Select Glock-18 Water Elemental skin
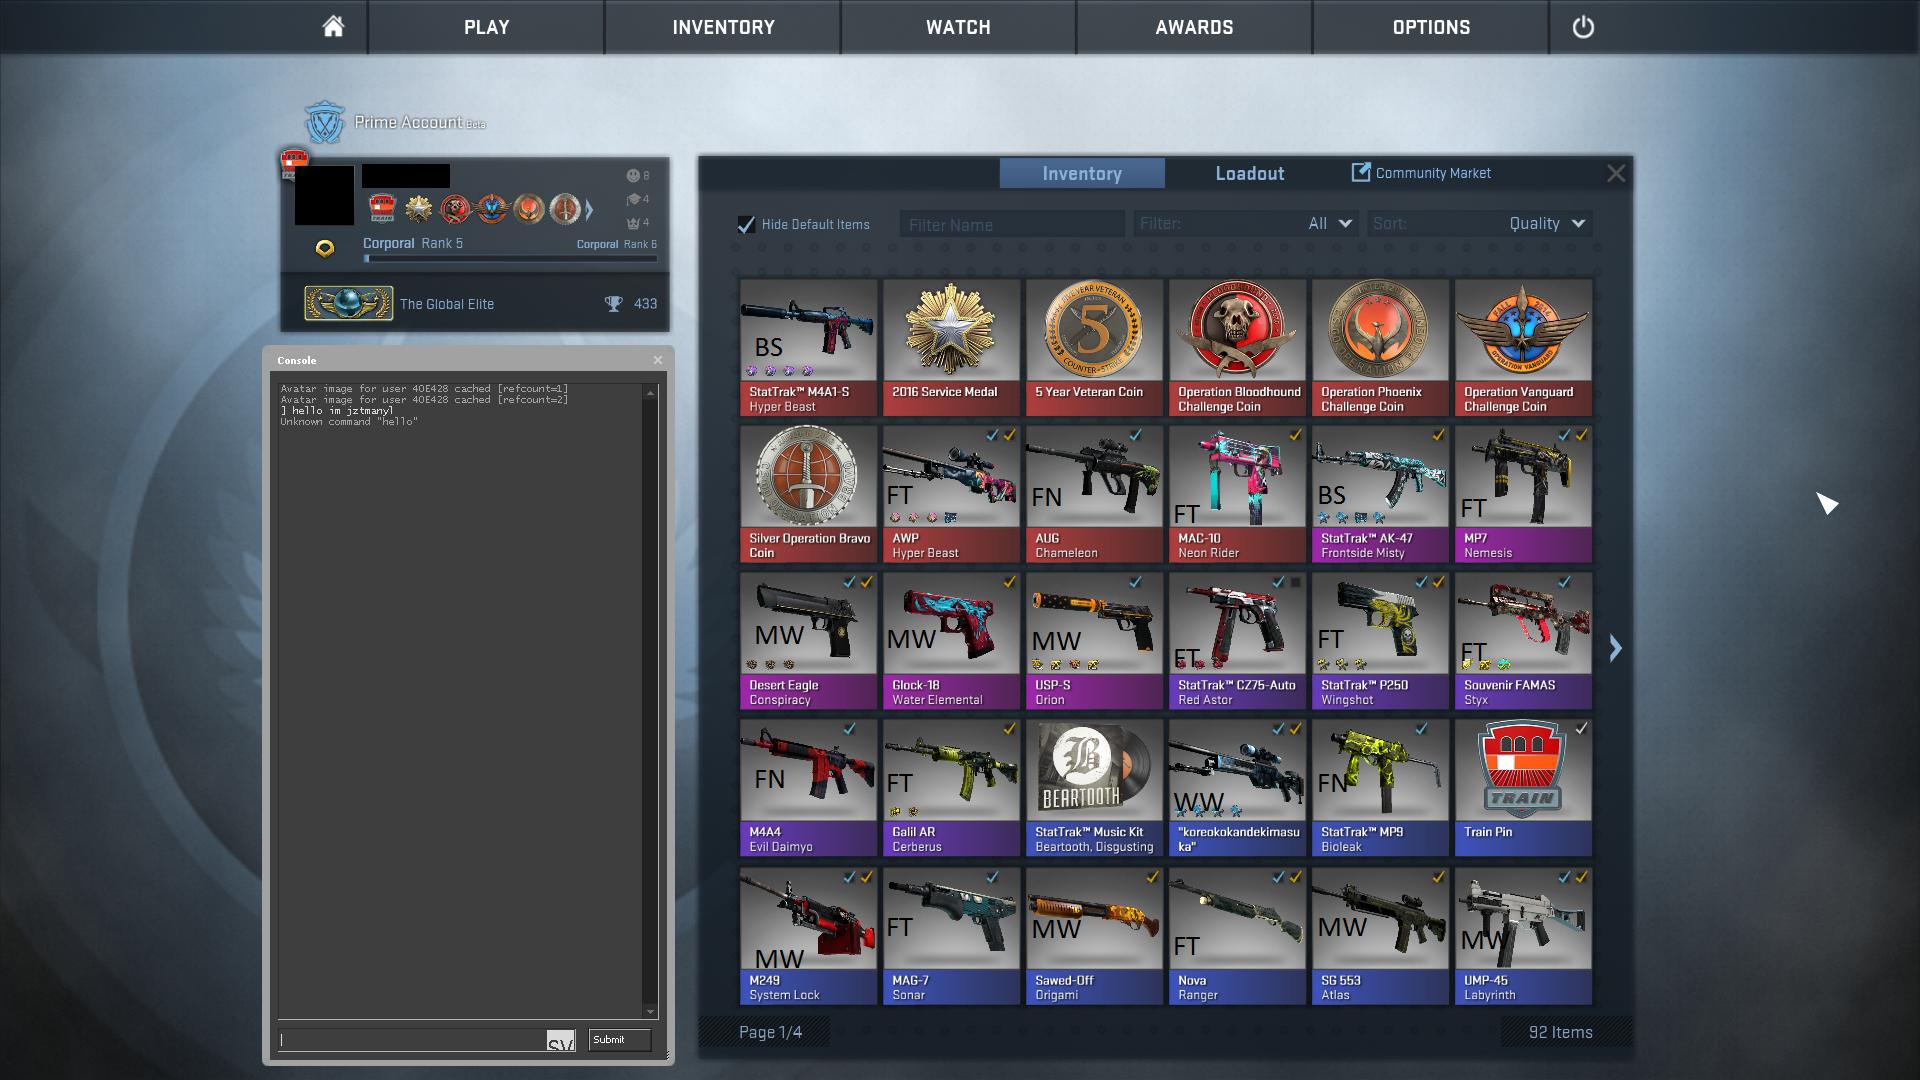The height and width of the screenshot is (1080, 1920). pyautogui.click(x=951, y=641)
